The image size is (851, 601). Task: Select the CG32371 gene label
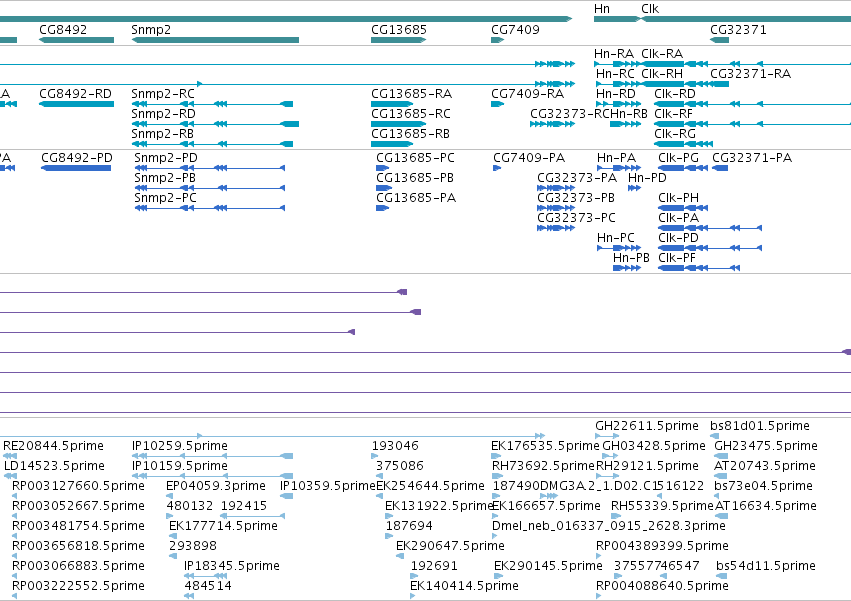pos(738,29)
